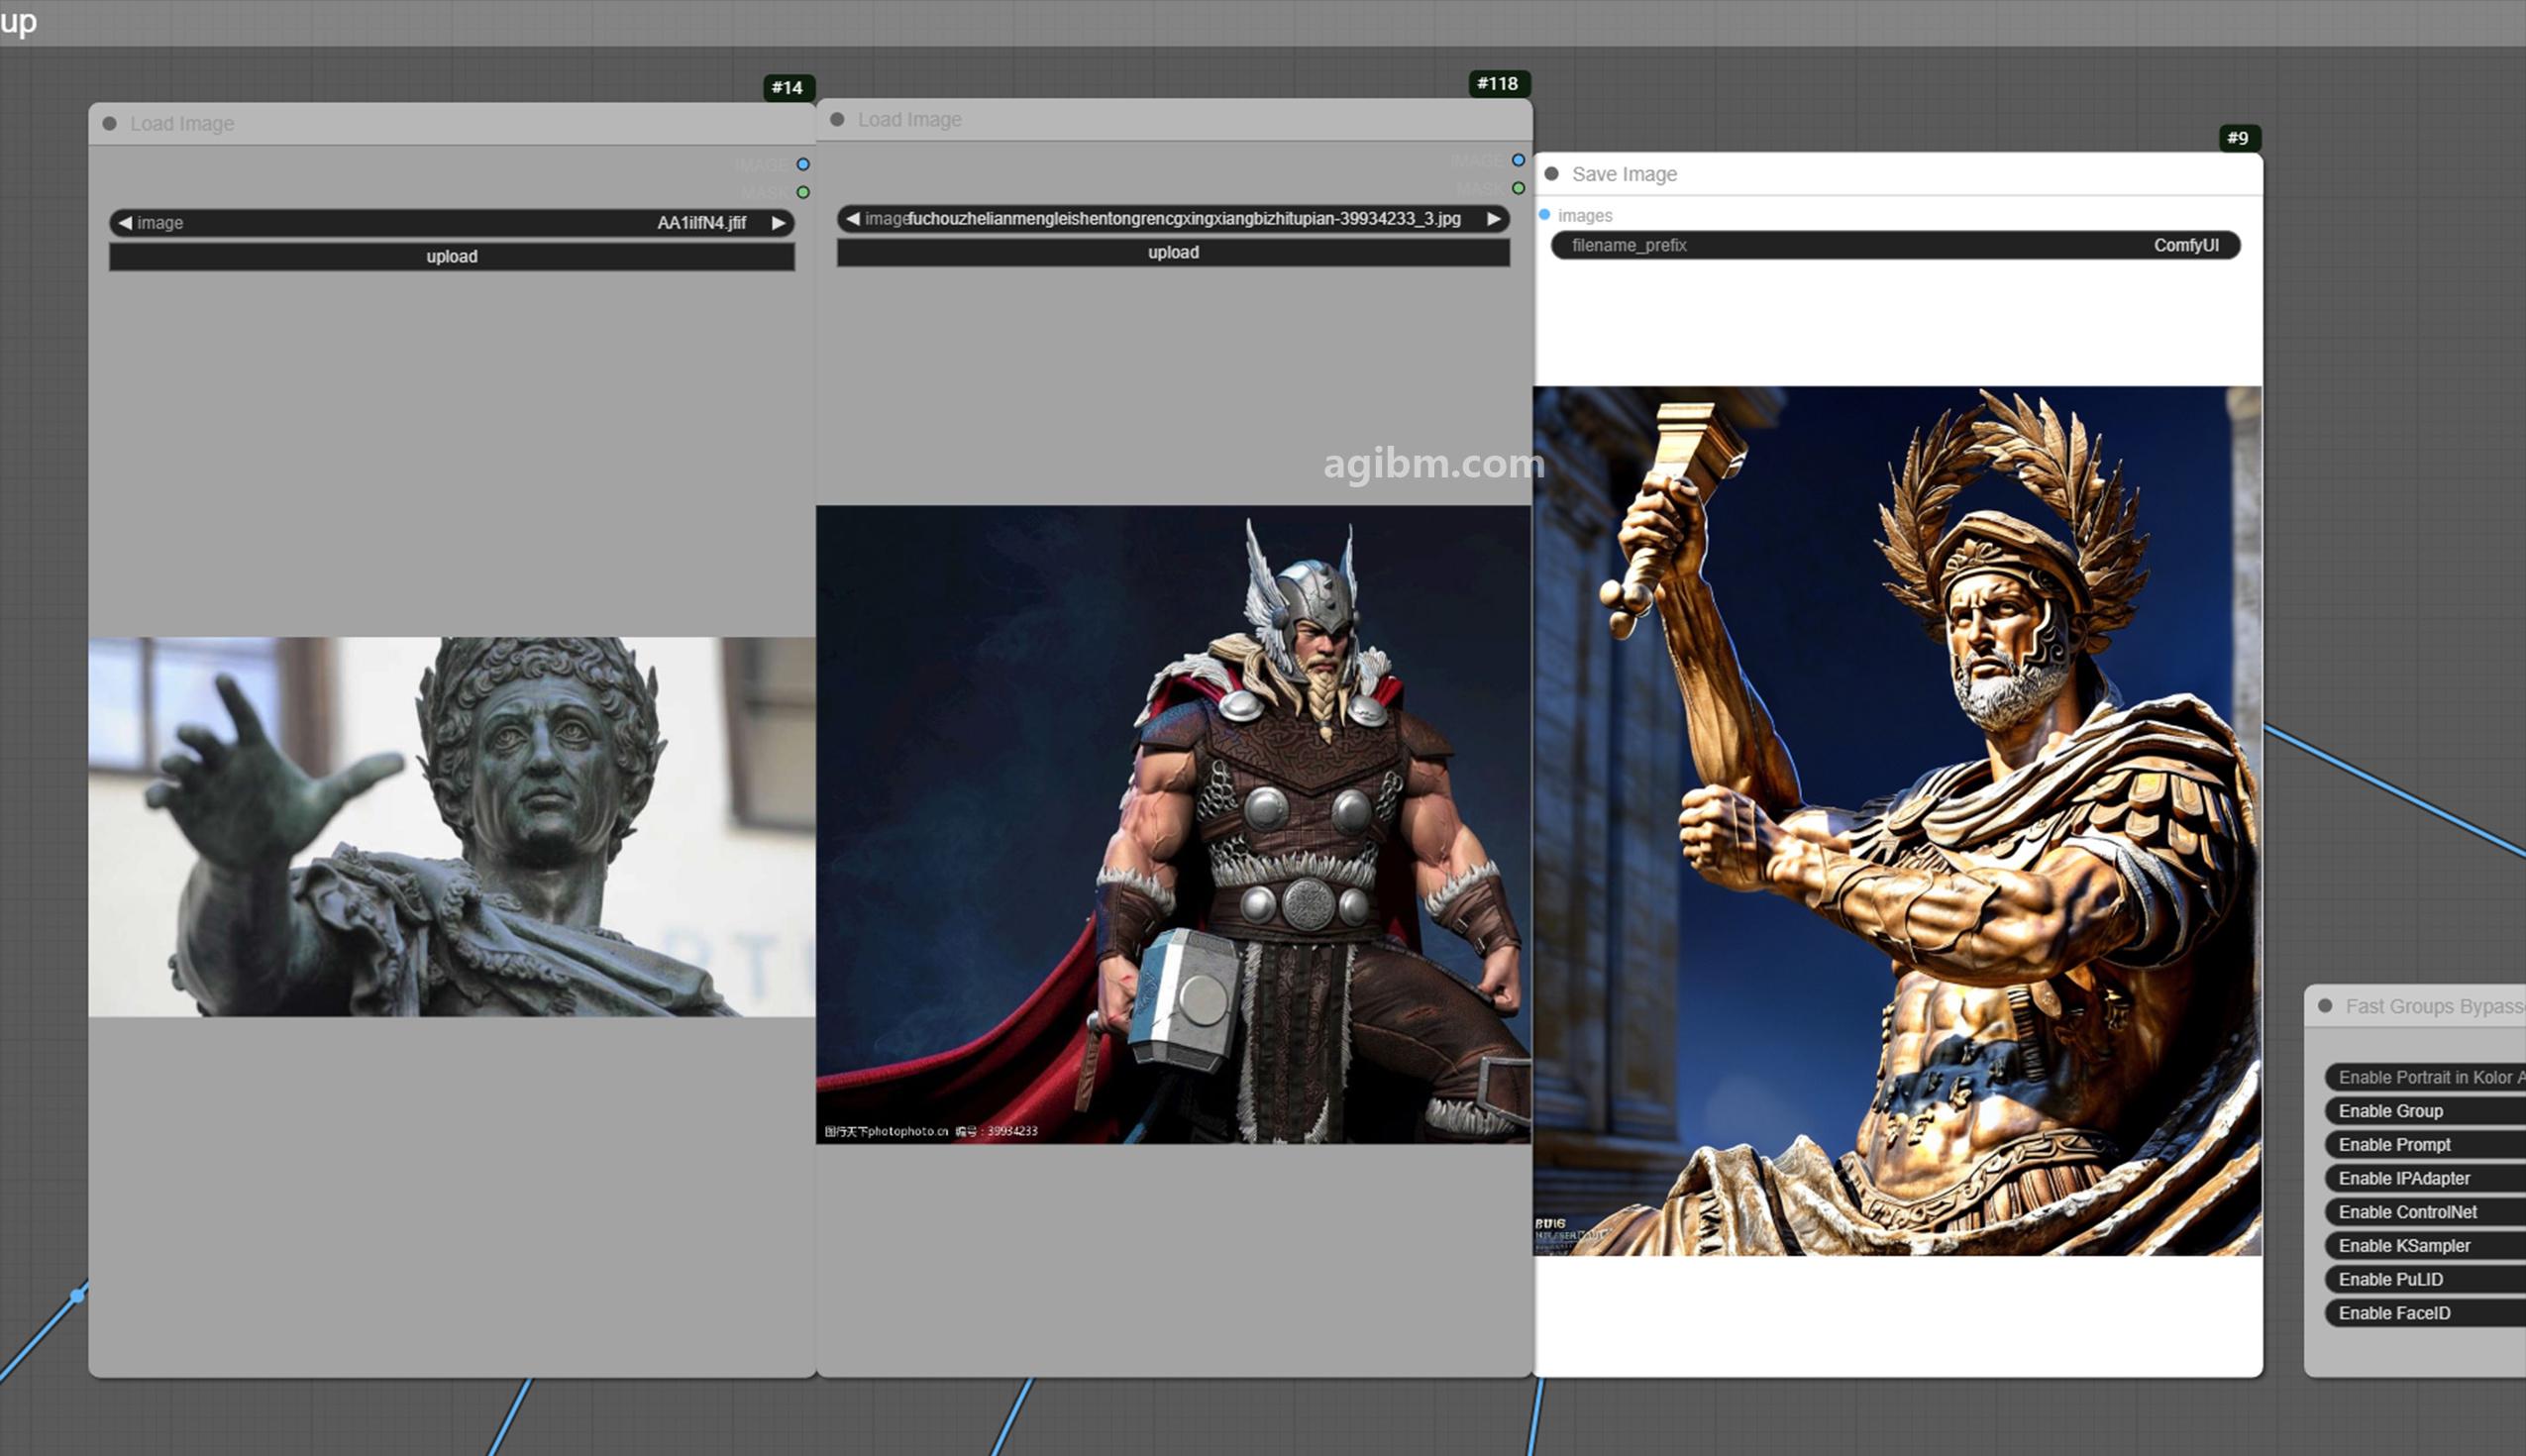This screenshot has width=2526, height=1456.
Task: Click the Thor figure preview thumbnail
Action: click(x=1173, y=825)
